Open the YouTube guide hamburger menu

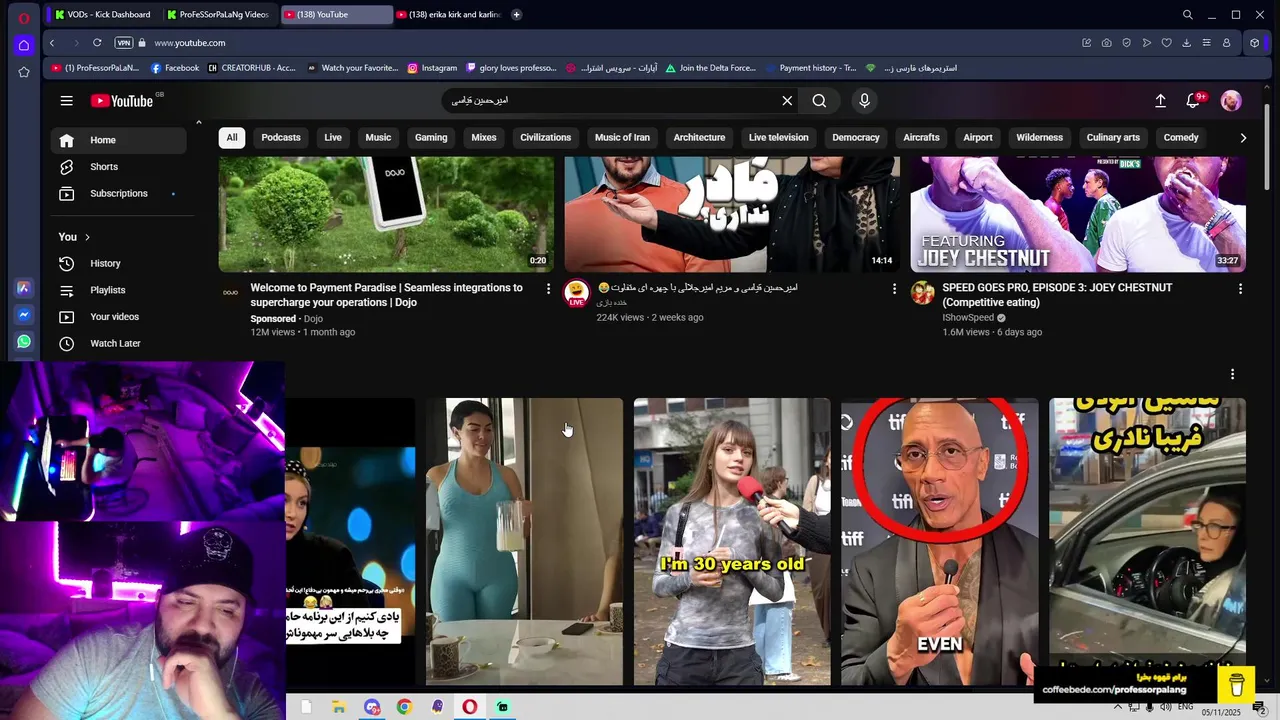click(x=66, y=101)
